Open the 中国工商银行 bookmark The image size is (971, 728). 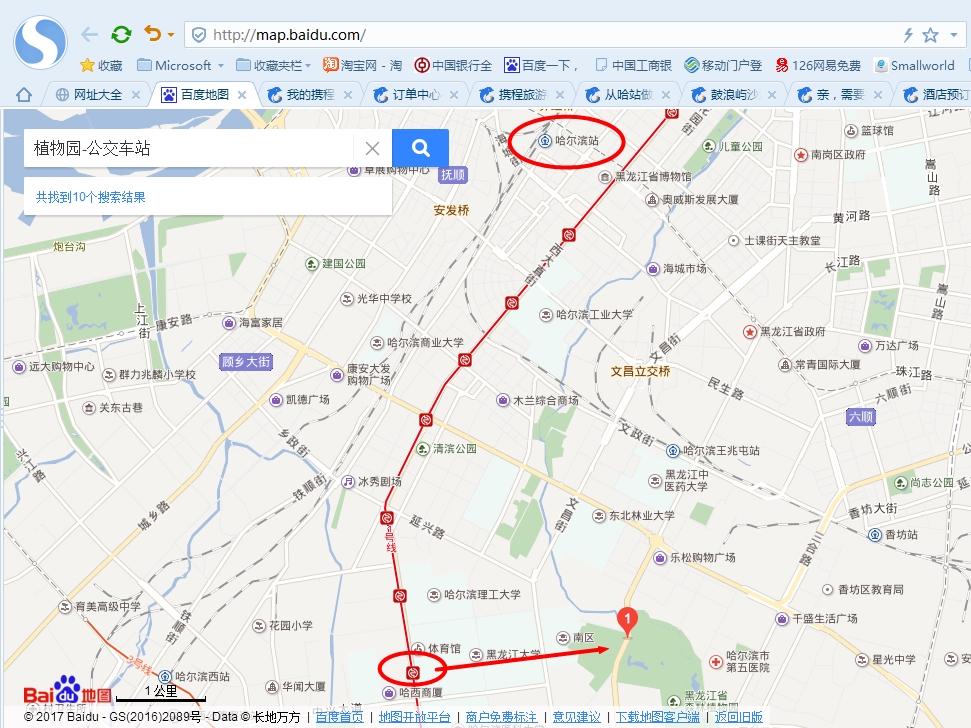pyautogui.click(x=633, y=65)
